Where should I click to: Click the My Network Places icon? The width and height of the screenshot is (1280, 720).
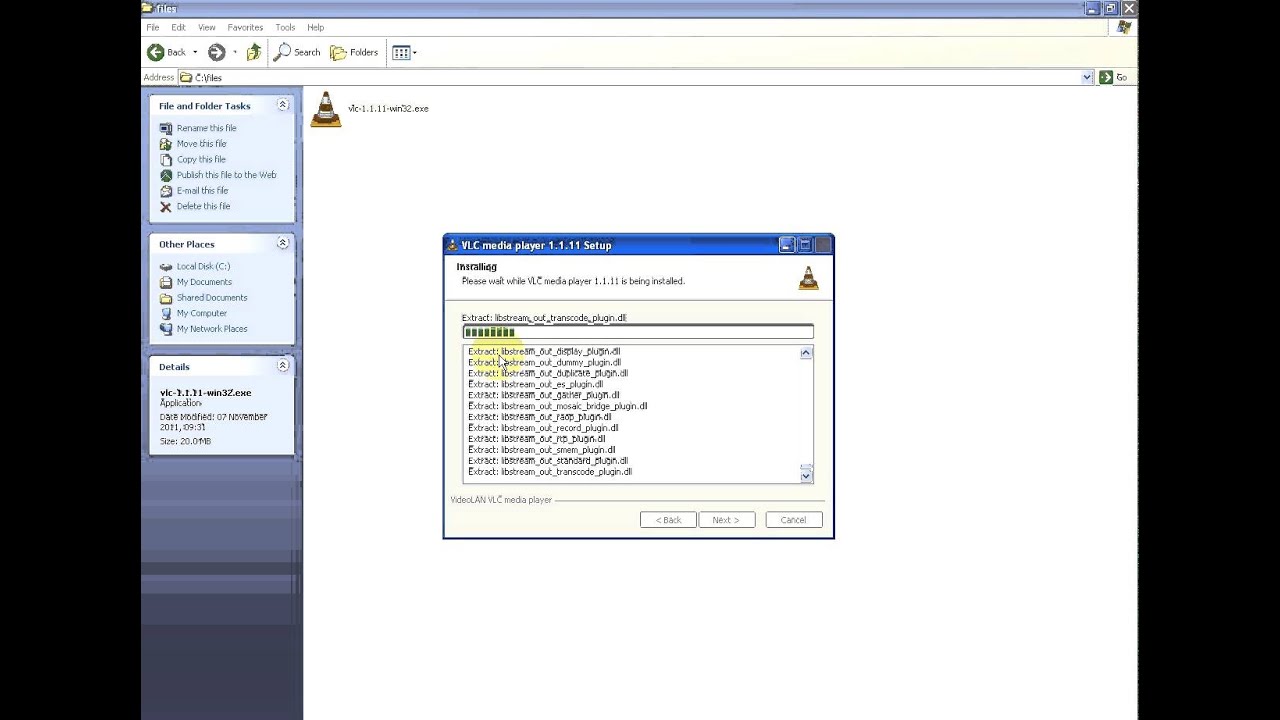pos(166,328)
